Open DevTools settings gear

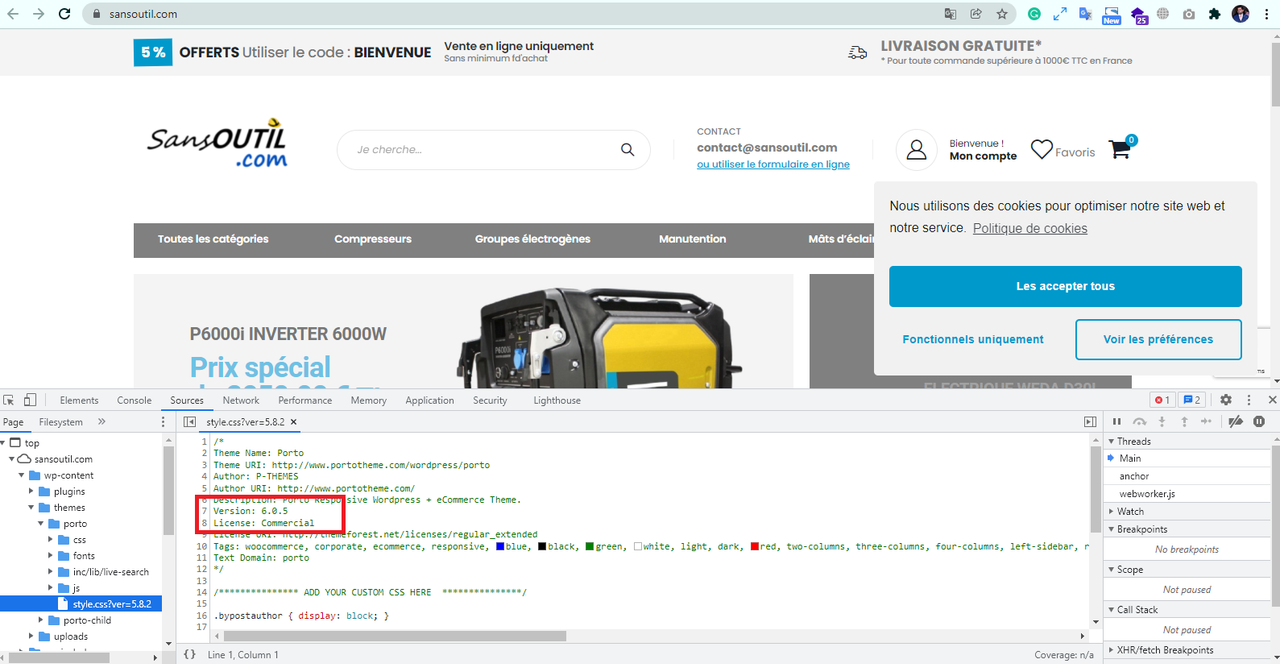[x=1226, y=400]
